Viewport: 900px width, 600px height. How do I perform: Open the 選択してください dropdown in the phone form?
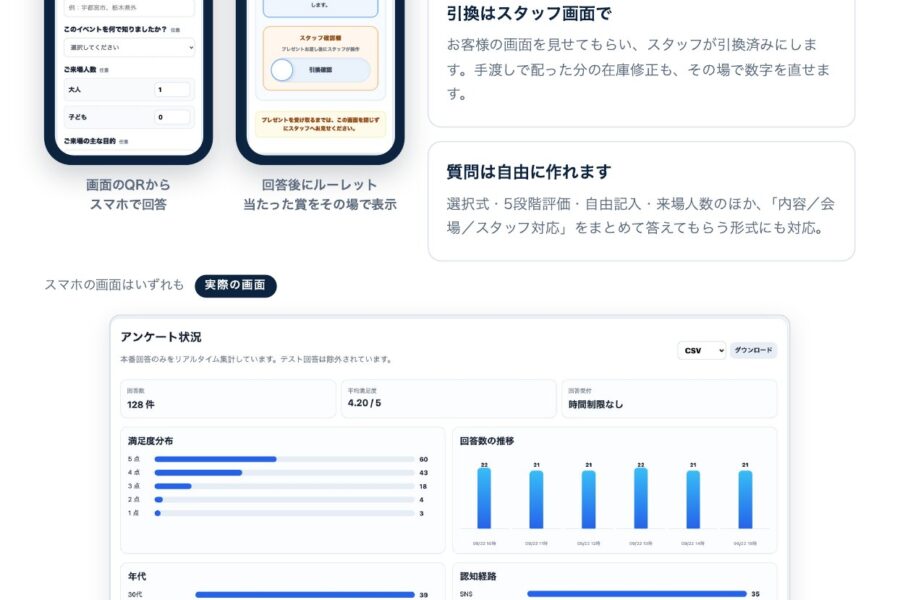point(129,48)
